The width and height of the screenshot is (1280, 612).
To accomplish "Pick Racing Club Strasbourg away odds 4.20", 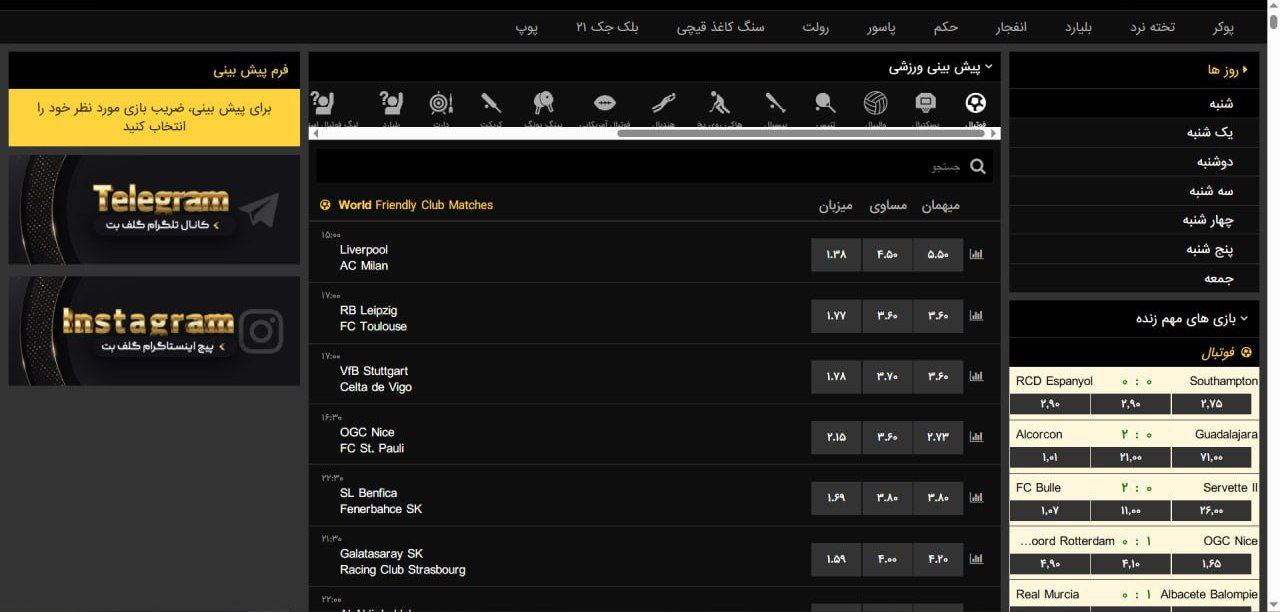I will 938,559.
